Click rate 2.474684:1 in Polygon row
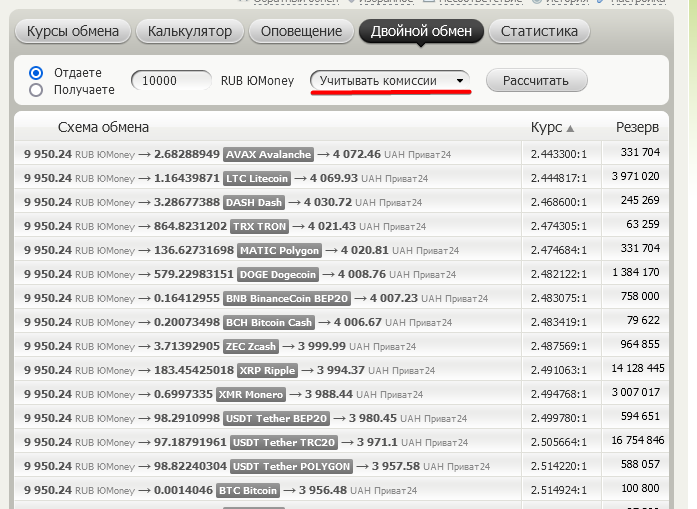This screenshot has width=697, height=509. (x=559, y=250)
